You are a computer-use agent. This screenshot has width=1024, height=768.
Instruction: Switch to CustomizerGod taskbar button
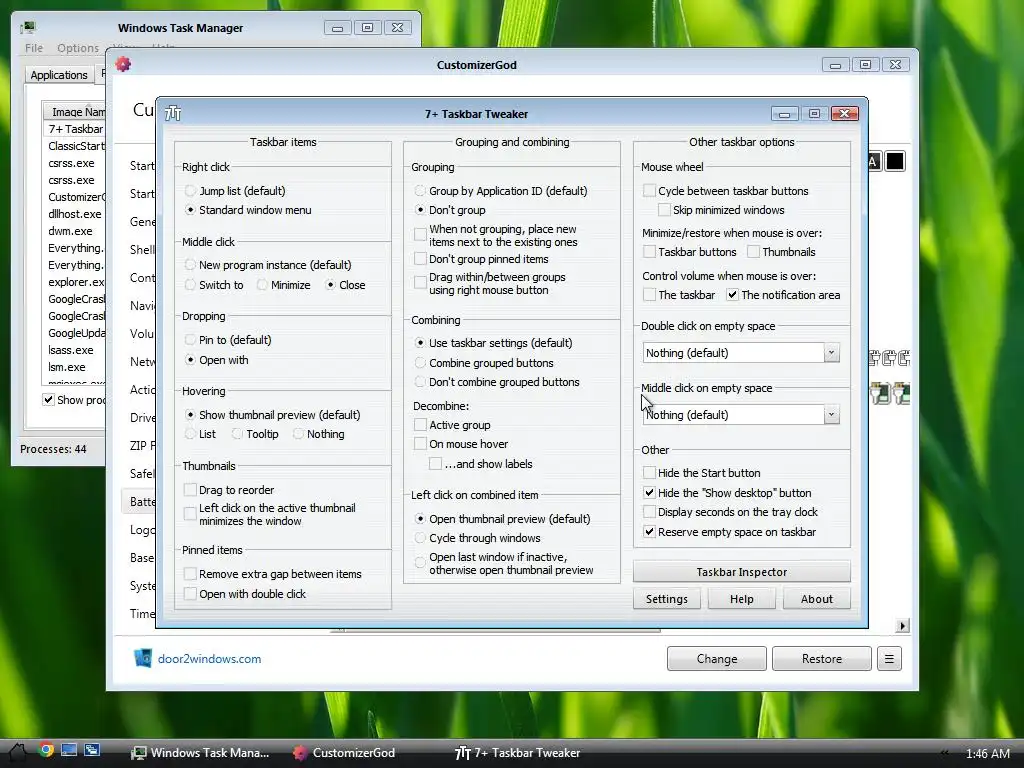pos(345,752)
